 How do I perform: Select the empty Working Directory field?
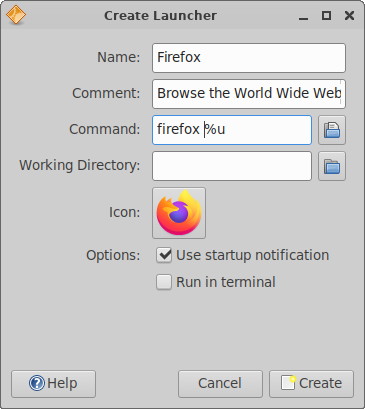tap(232, 166)
